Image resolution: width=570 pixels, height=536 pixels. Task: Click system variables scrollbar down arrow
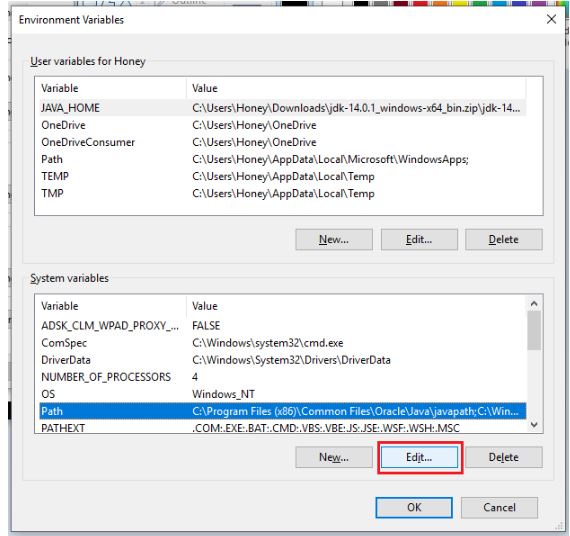(x=534, y=425)
